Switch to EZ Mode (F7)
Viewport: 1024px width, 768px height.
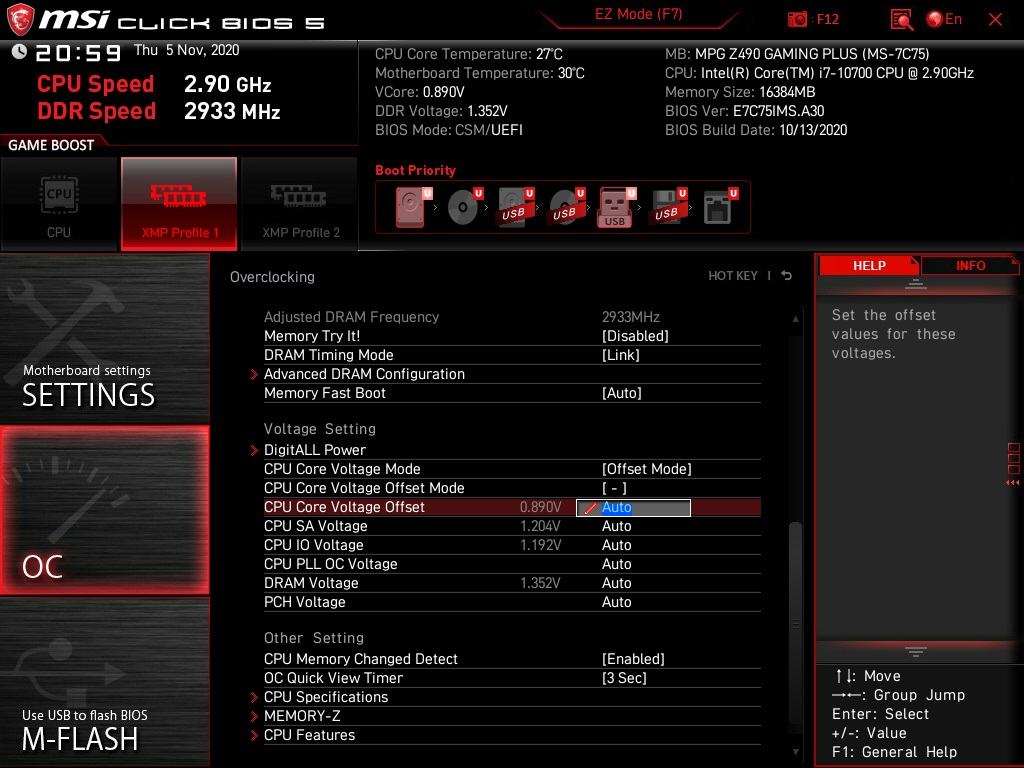click(638, 15)
